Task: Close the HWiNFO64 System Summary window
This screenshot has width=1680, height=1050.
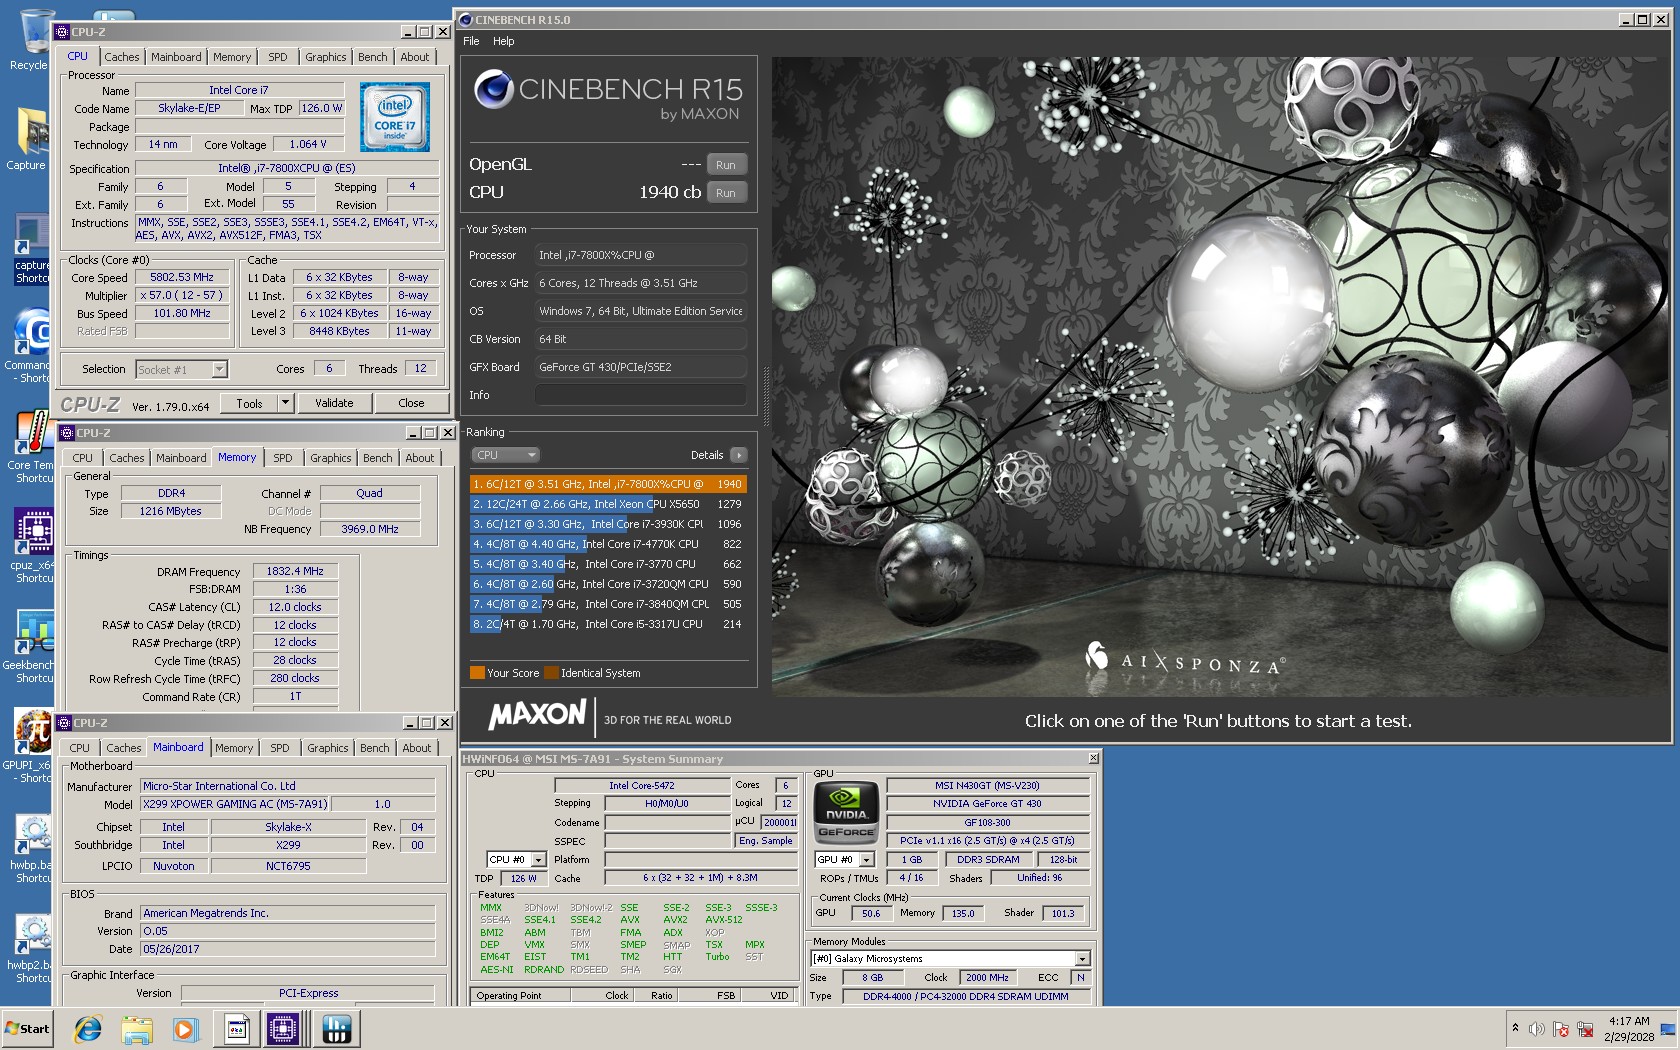Action: pos(1093,758)
